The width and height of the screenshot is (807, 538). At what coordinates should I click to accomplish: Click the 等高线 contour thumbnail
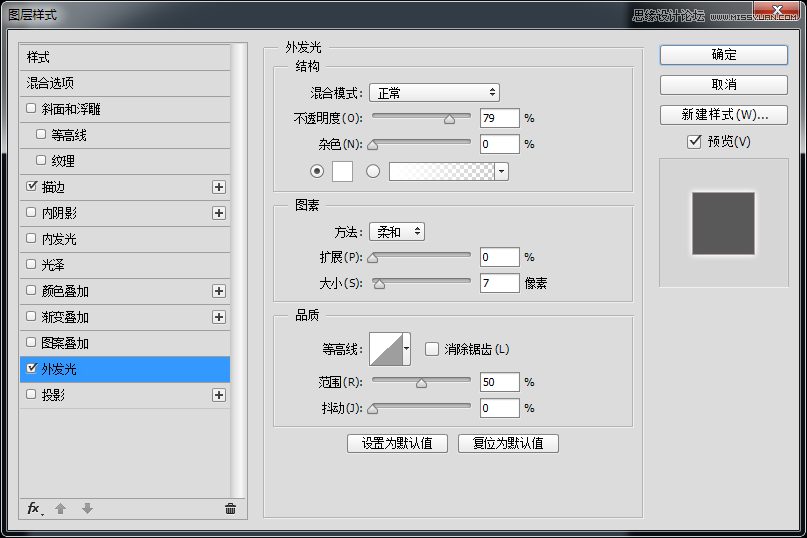(x=386, y=349)
